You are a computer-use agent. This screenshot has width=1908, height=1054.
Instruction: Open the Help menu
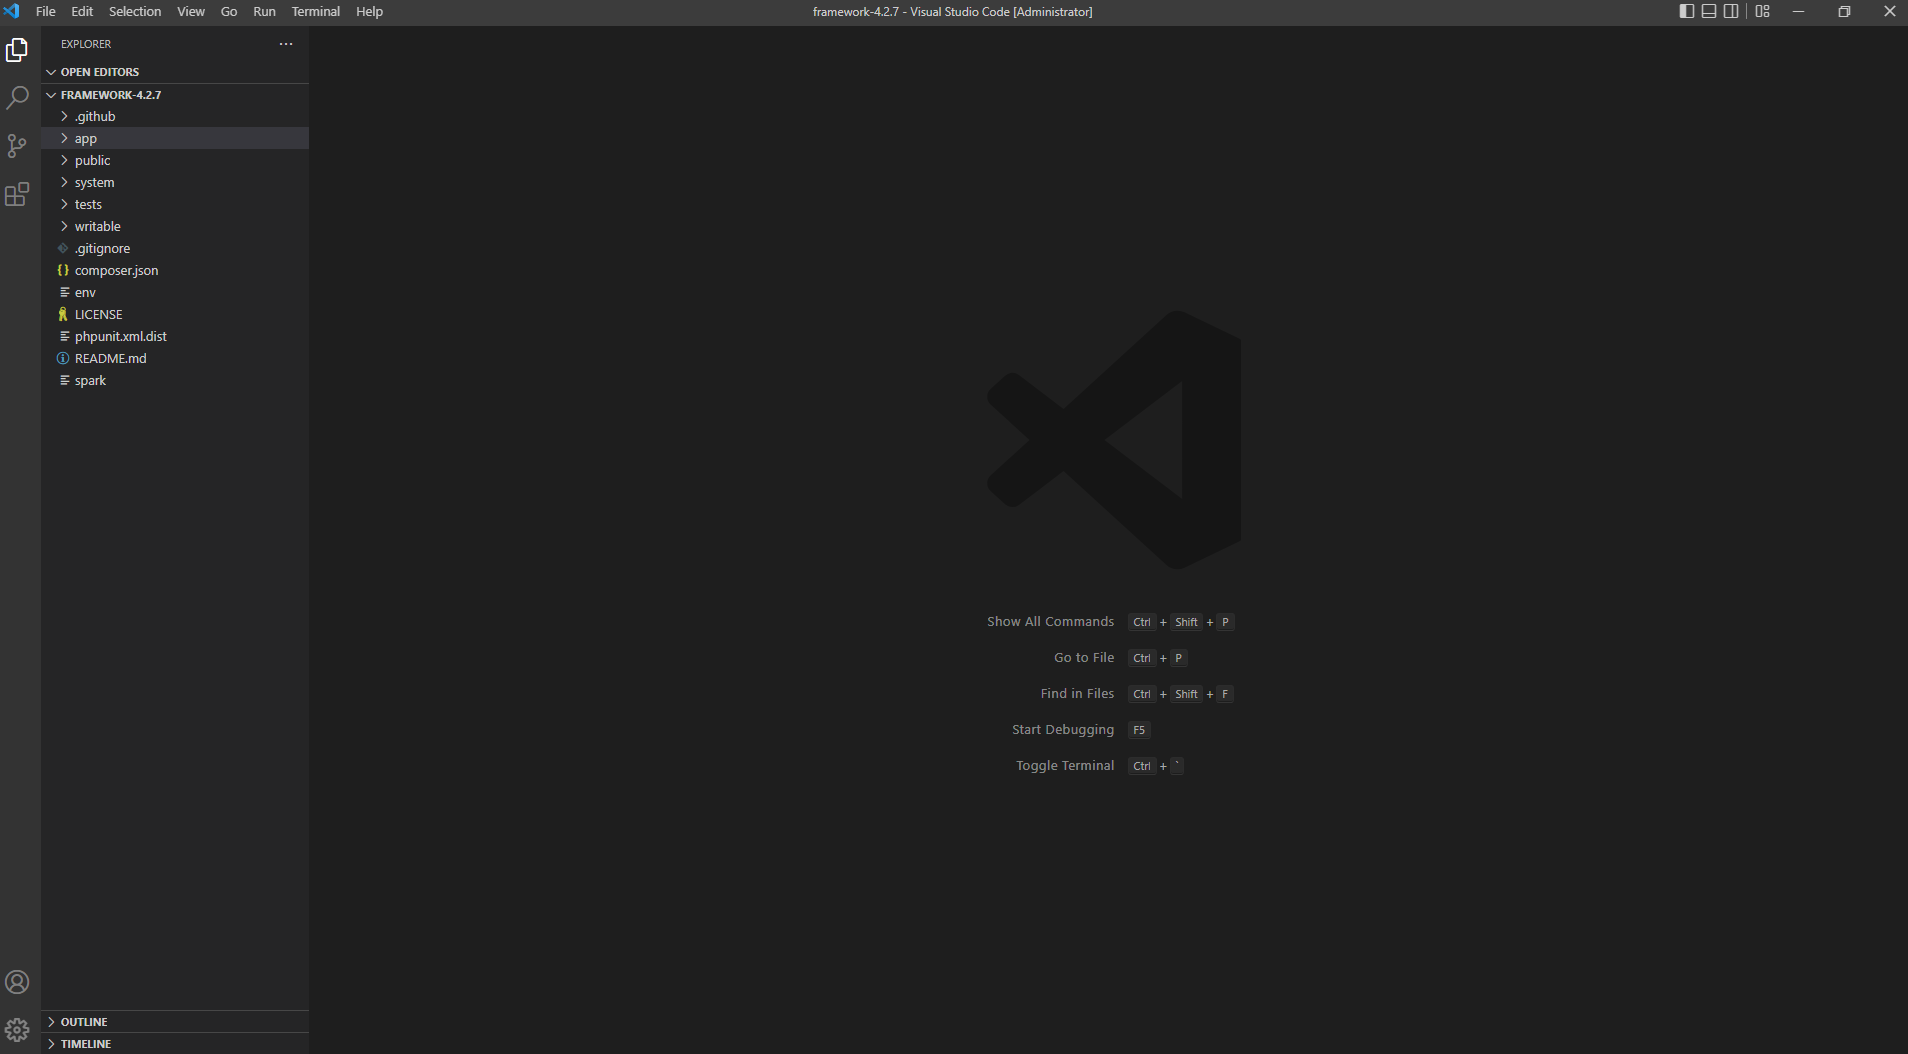coord(369,12)
